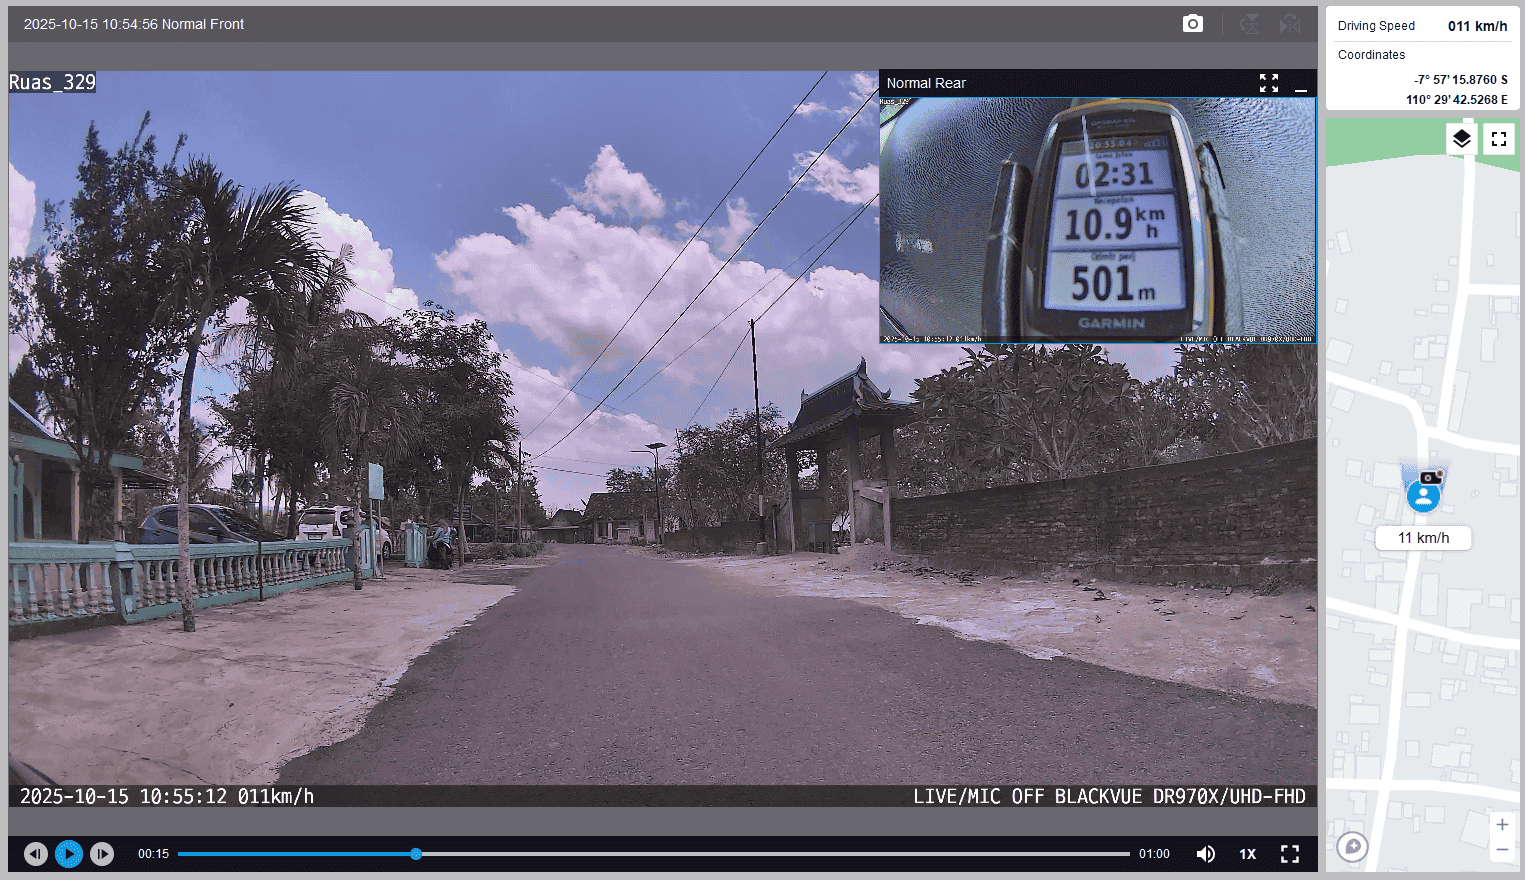
Task: Step forward to the next frame
Action: pos(102,854)
